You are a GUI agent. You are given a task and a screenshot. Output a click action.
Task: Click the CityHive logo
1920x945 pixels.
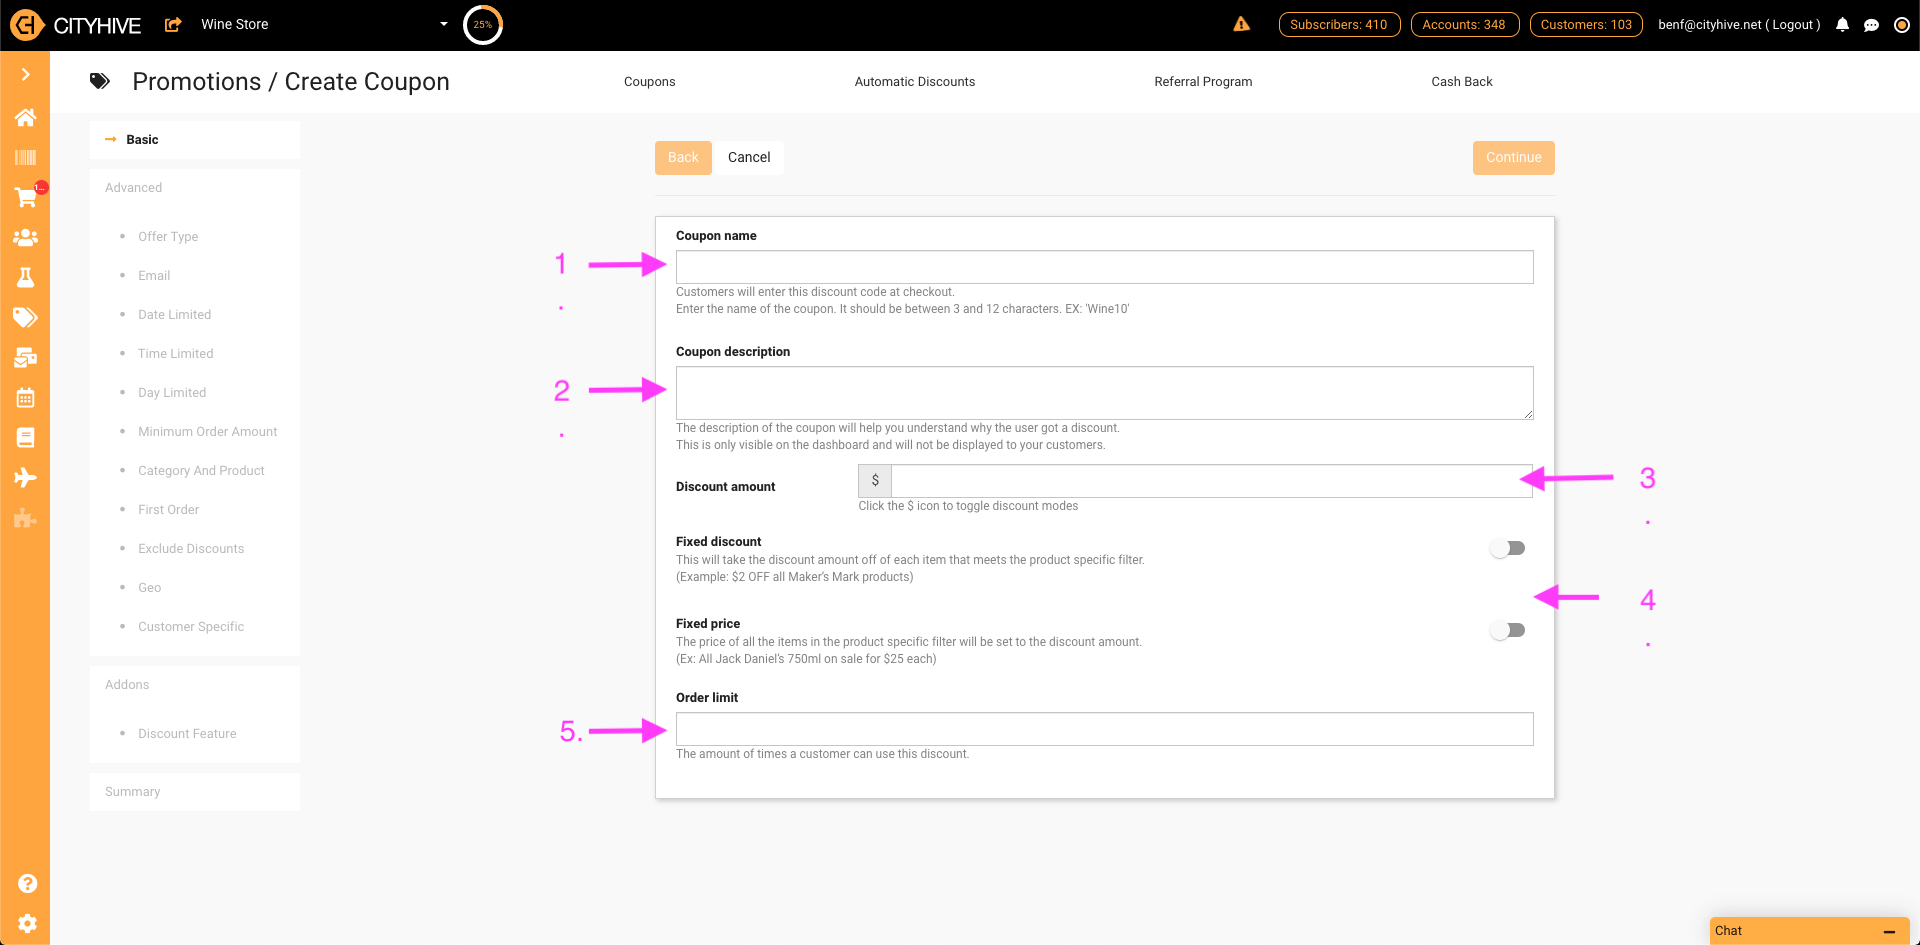(x=76, y=25)
